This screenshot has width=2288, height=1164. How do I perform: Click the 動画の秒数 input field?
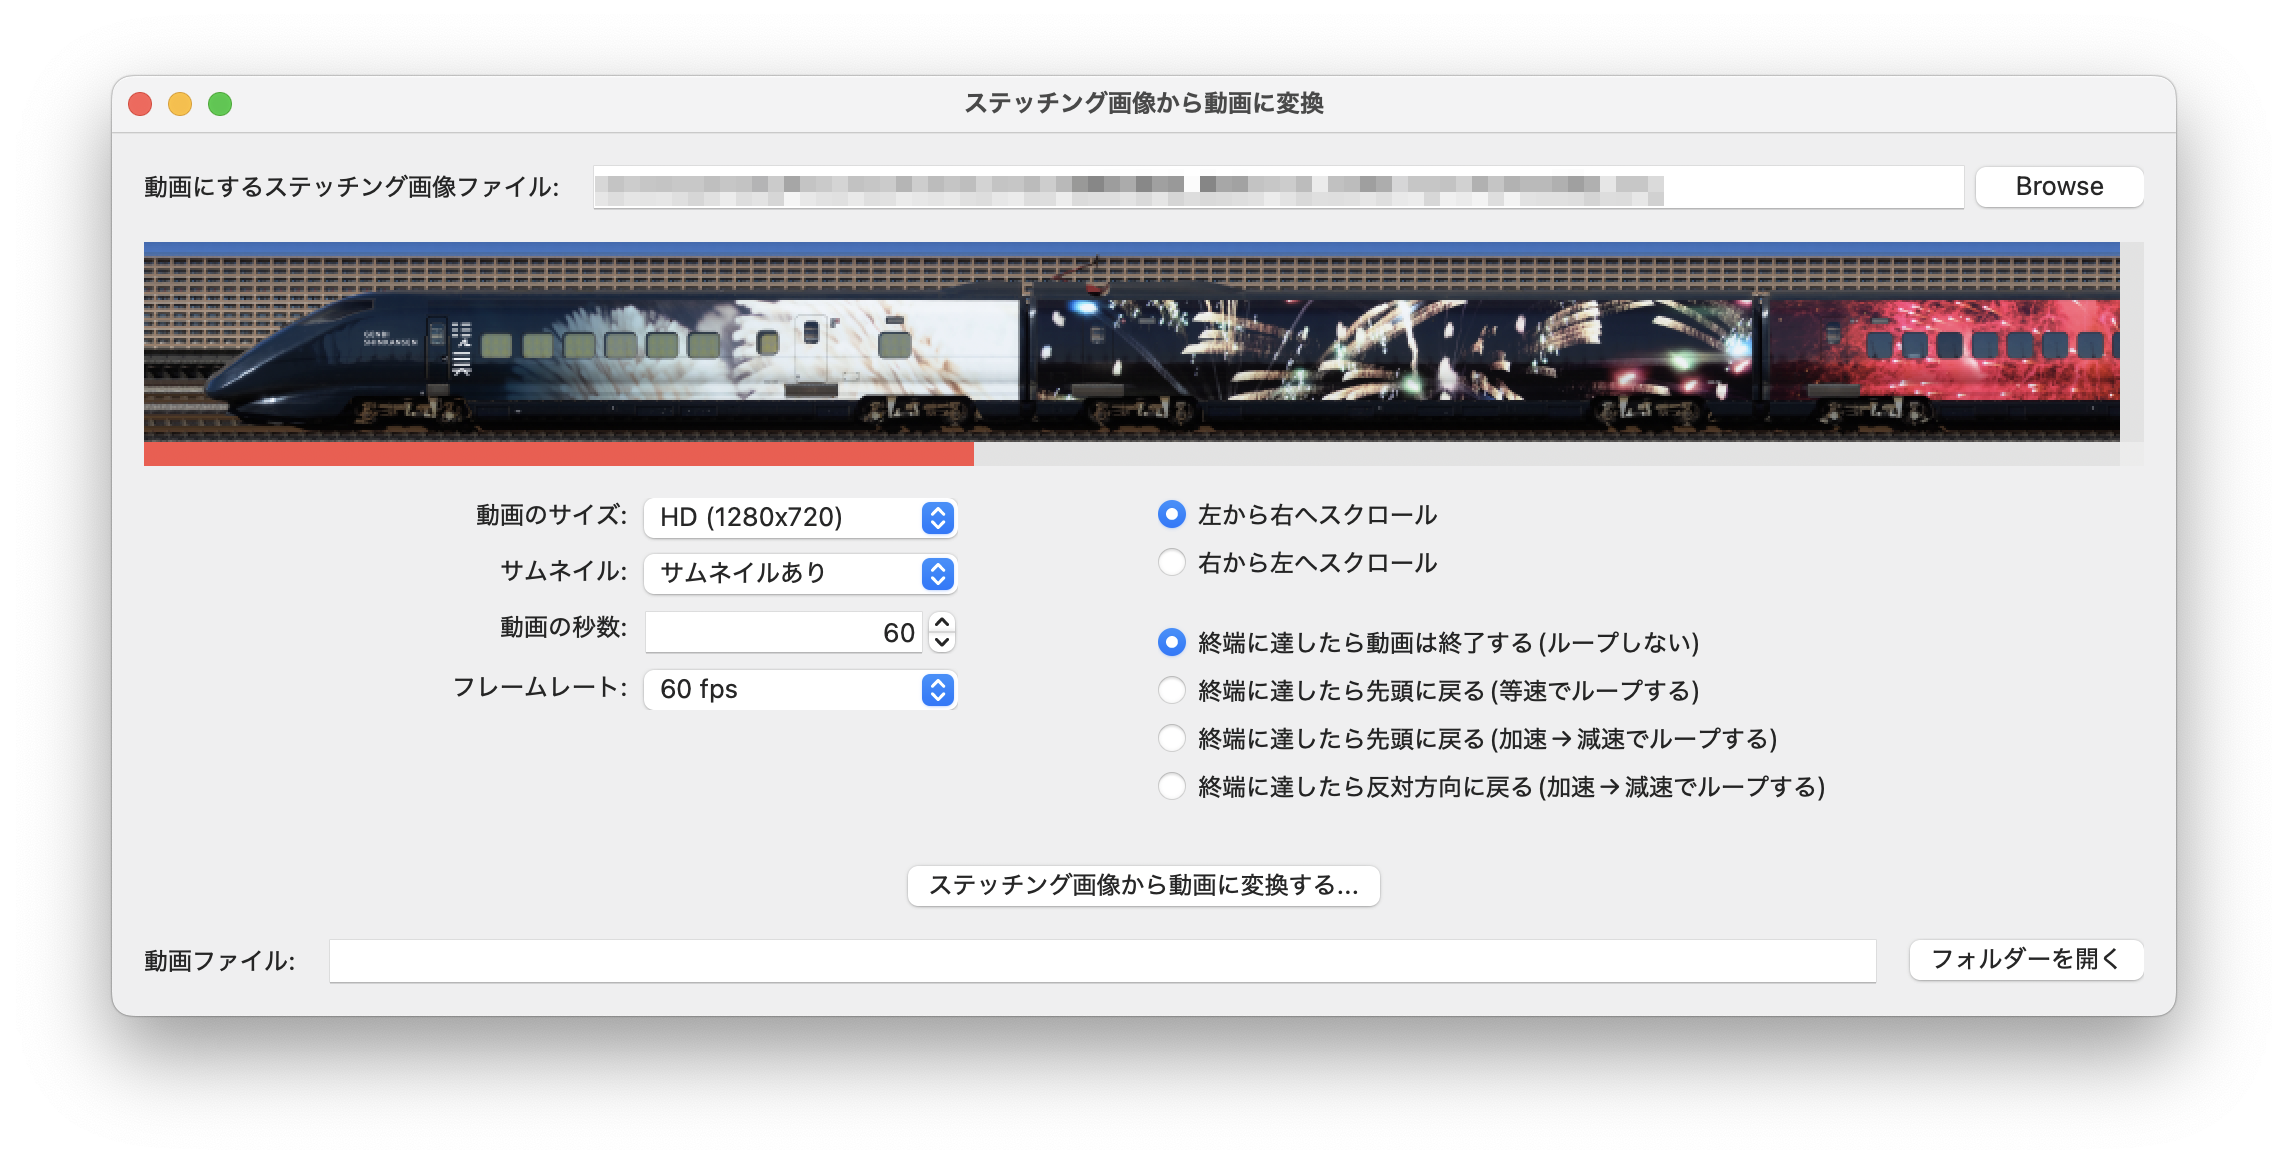click(x=784, y=632)
